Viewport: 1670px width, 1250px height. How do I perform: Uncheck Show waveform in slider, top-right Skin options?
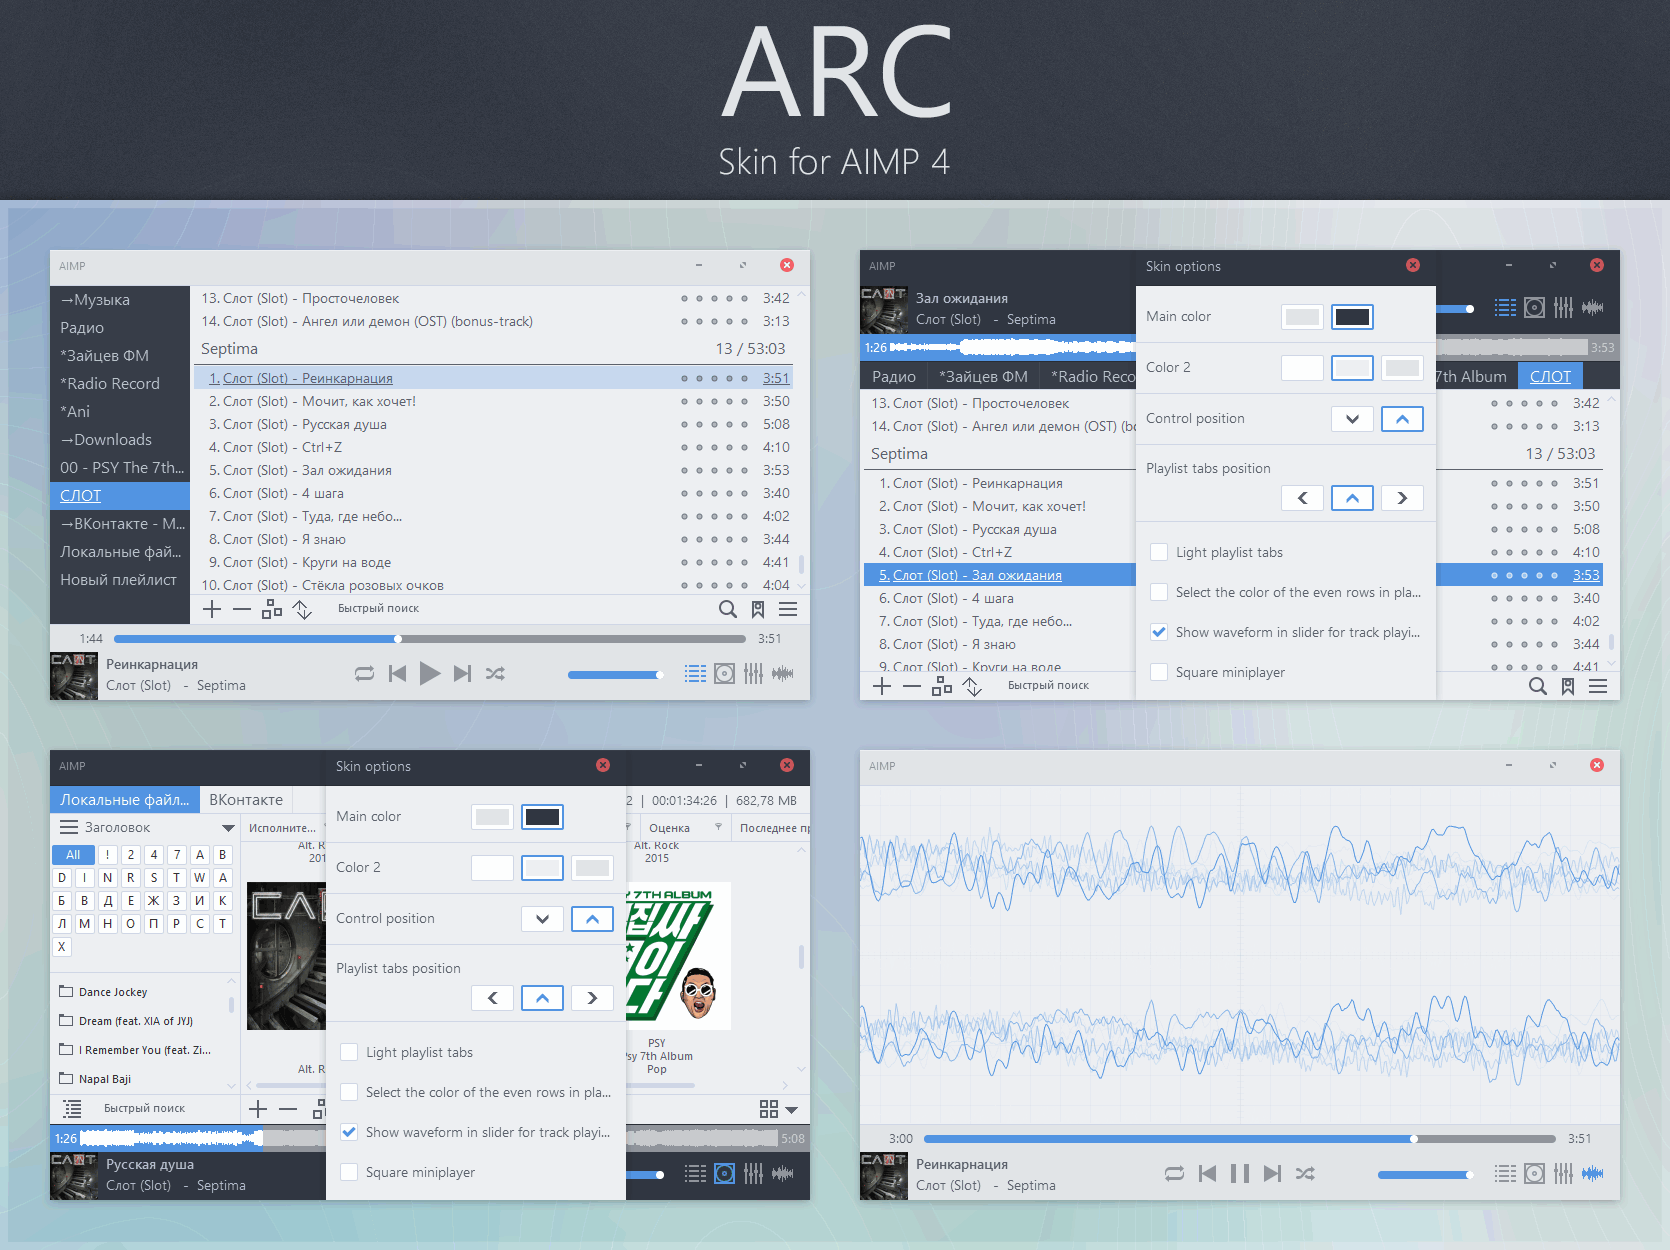(x=1159, y=632)
